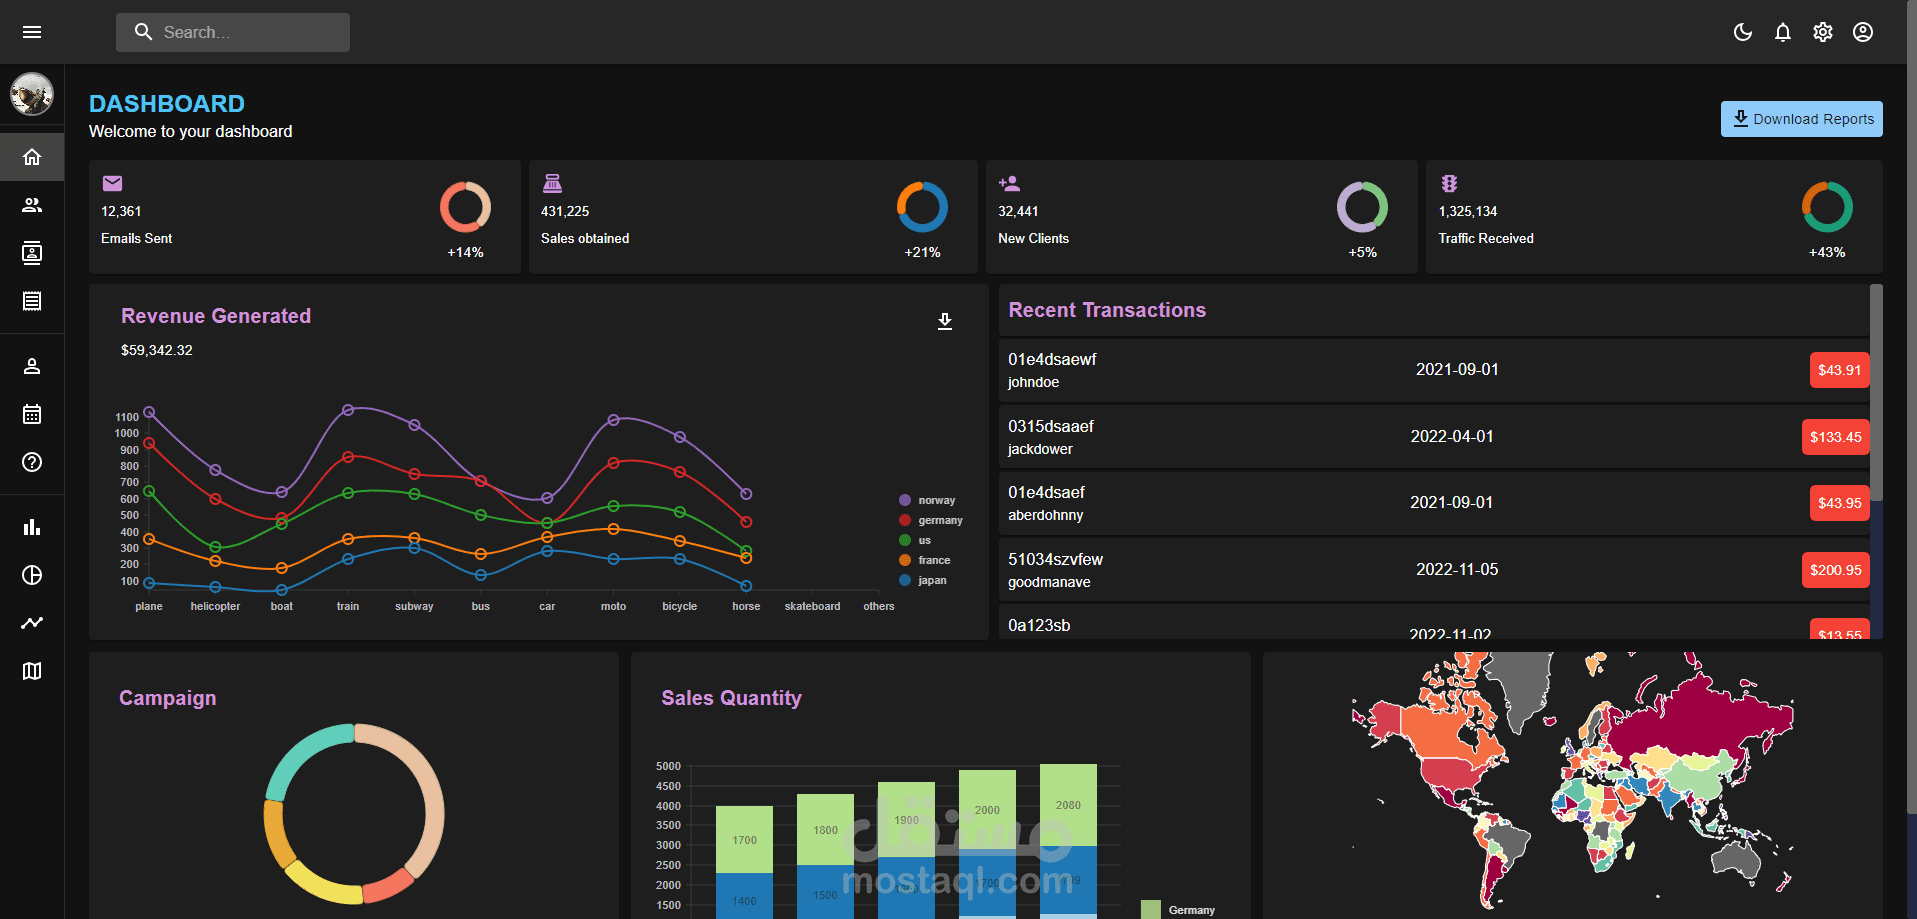Image resolution: width=1917 pixels, height=919 pixels.
Task: Click the Emails Sent progress ring
Action: (x=465, y=207)
